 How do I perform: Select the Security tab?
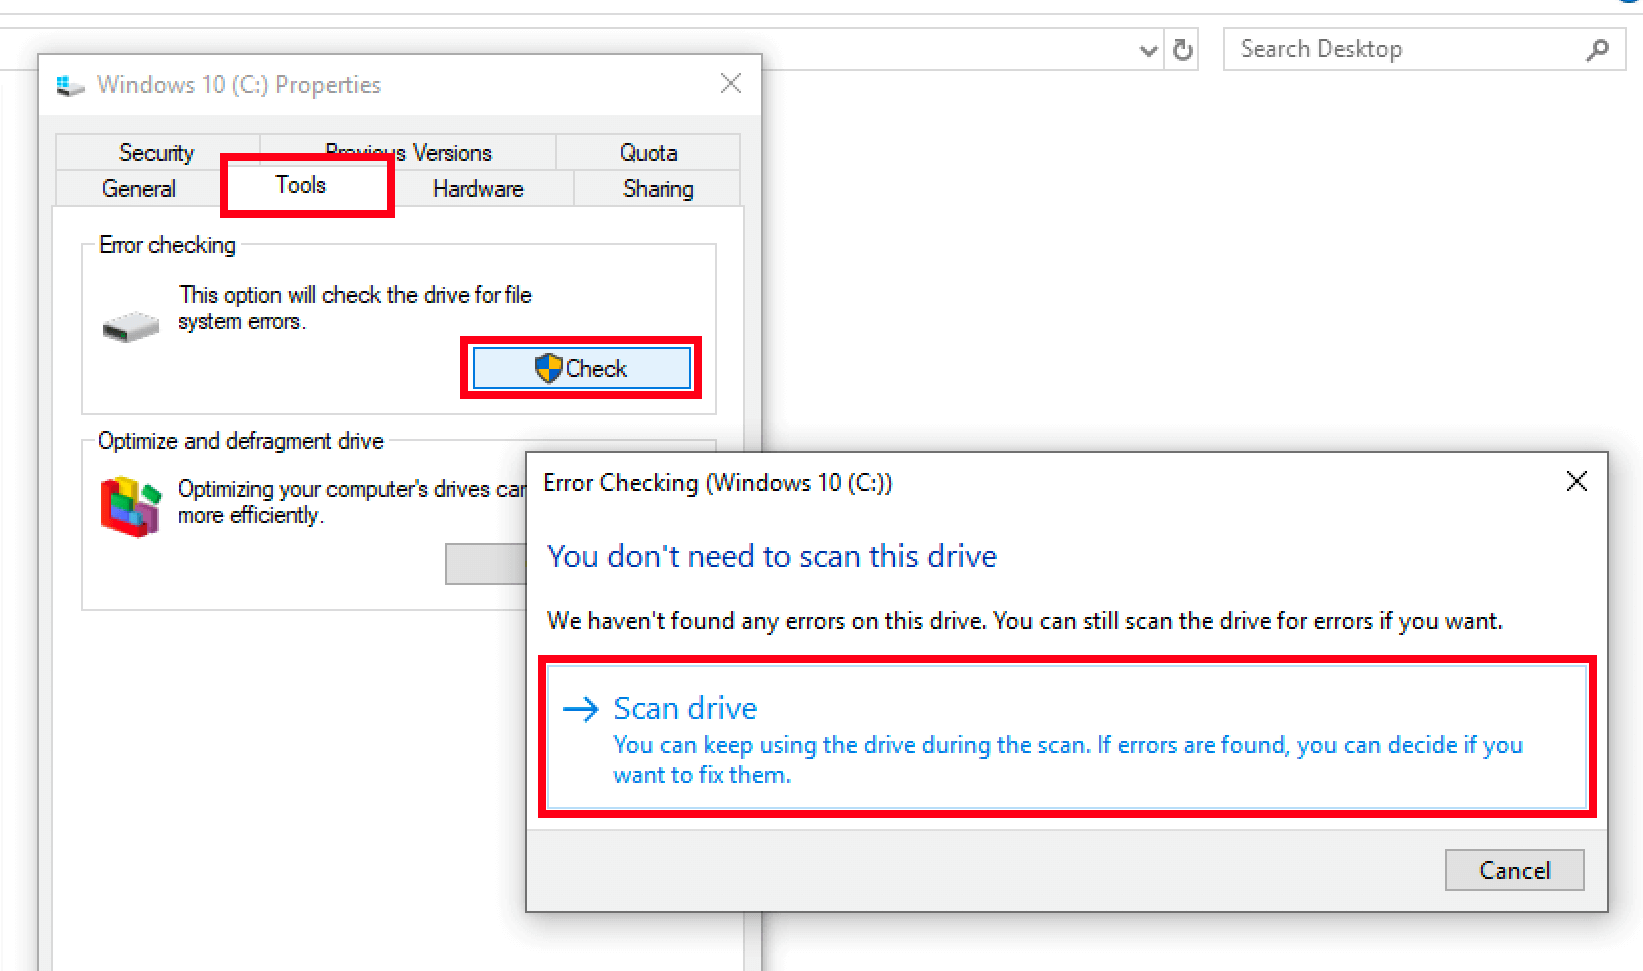click(x=156, y=151)
